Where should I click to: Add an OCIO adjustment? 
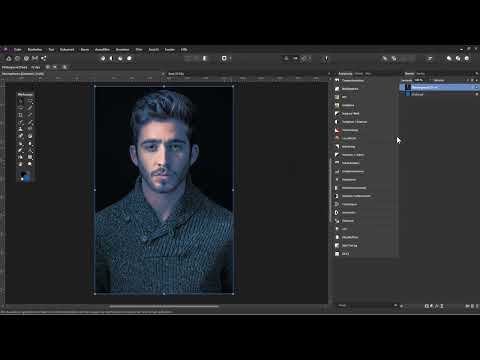click(365, 254)
